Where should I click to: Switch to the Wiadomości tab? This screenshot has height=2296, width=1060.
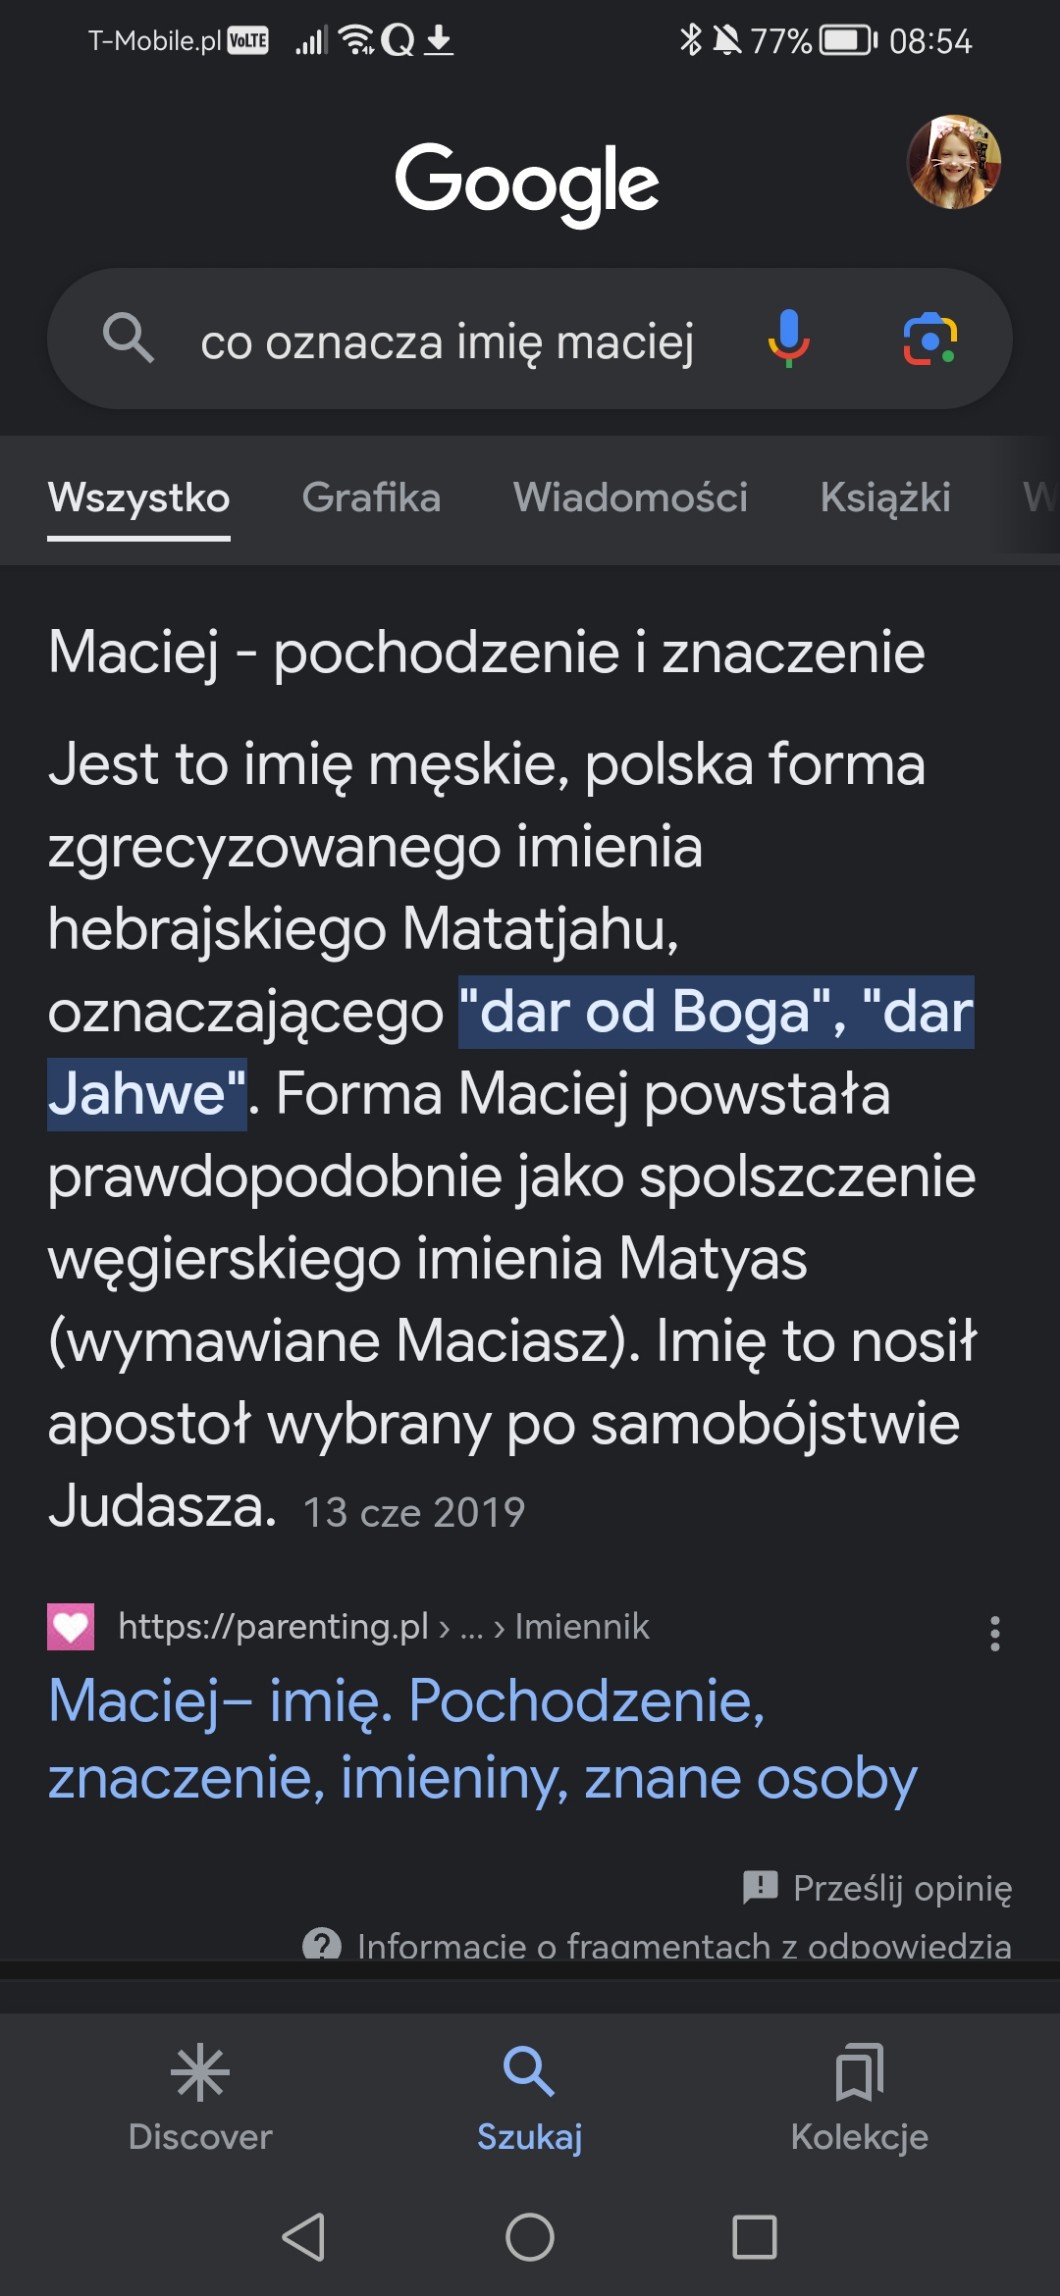click(630, 498)
